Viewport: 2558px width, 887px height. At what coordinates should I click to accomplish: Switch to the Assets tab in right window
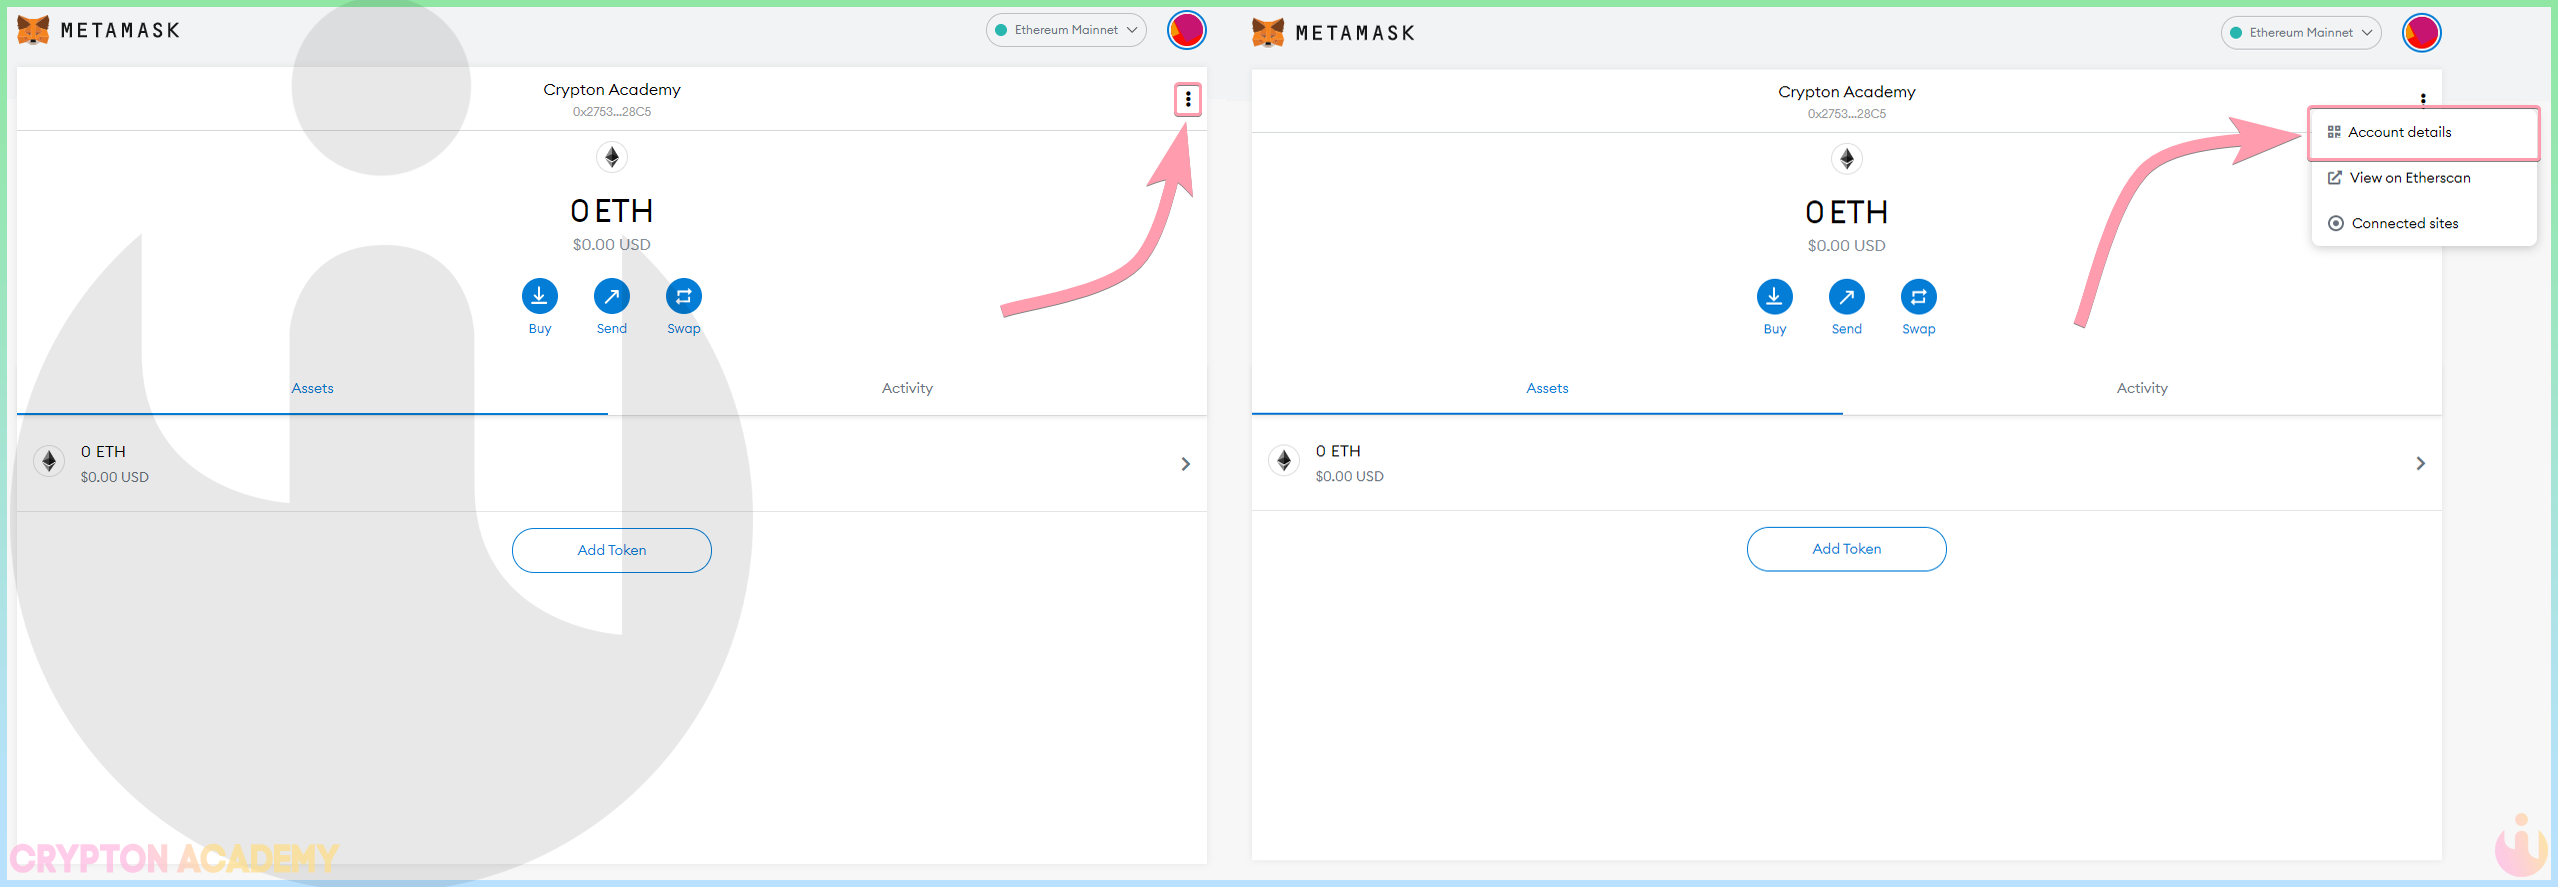click(x=1547, y=389)
